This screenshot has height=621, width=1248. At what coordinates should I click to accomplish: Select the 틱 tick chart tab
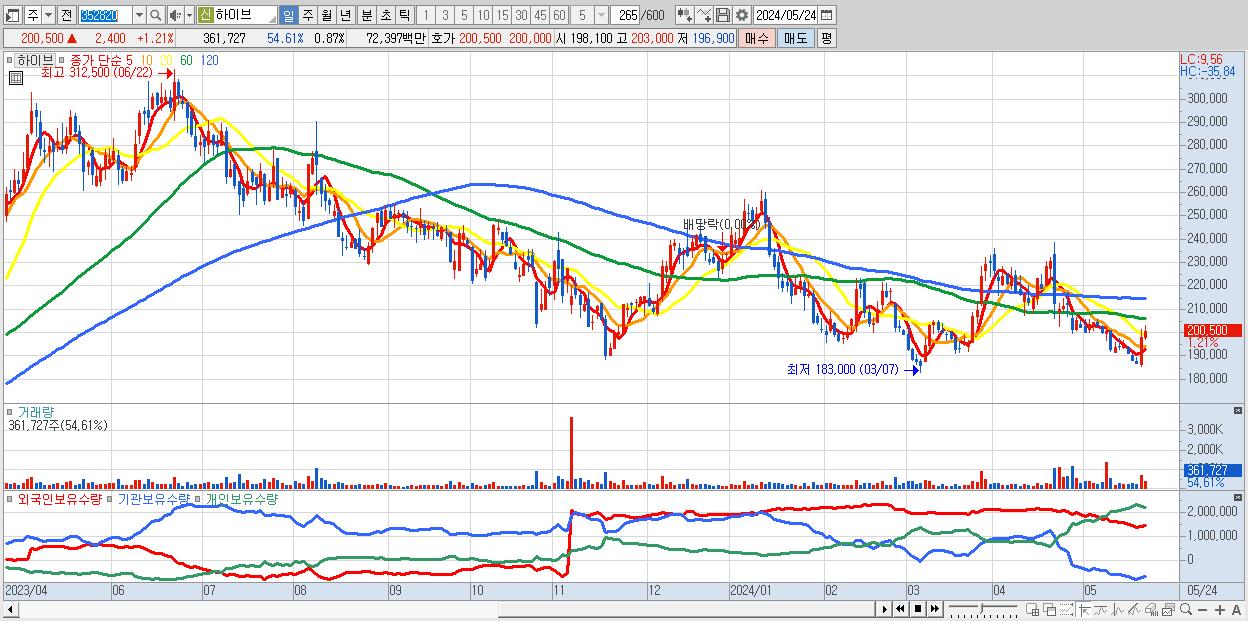click(404, 15)
